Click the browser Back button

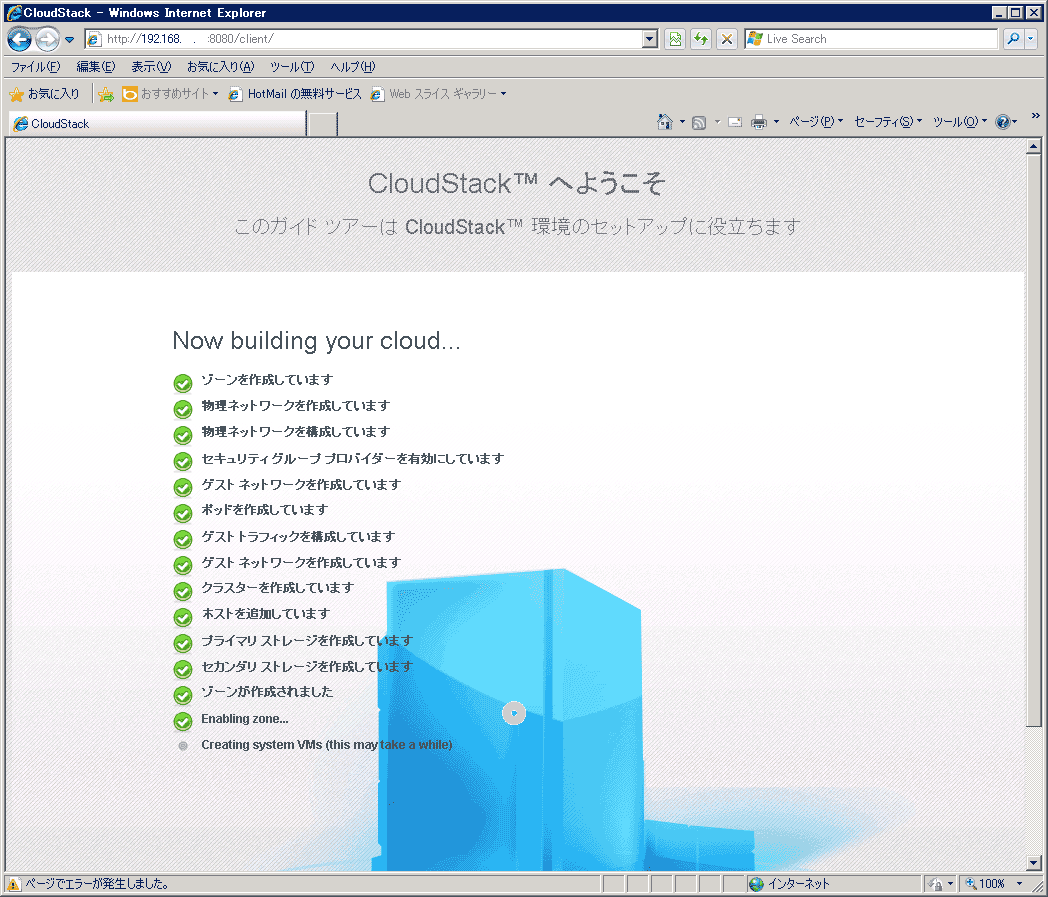point(19,40)
